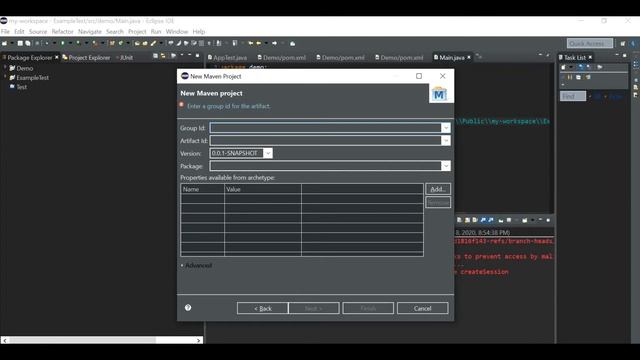The height and width of the screenshot is (360, 640).
Task: Click the Package input field
Action: tap(325, 166)
